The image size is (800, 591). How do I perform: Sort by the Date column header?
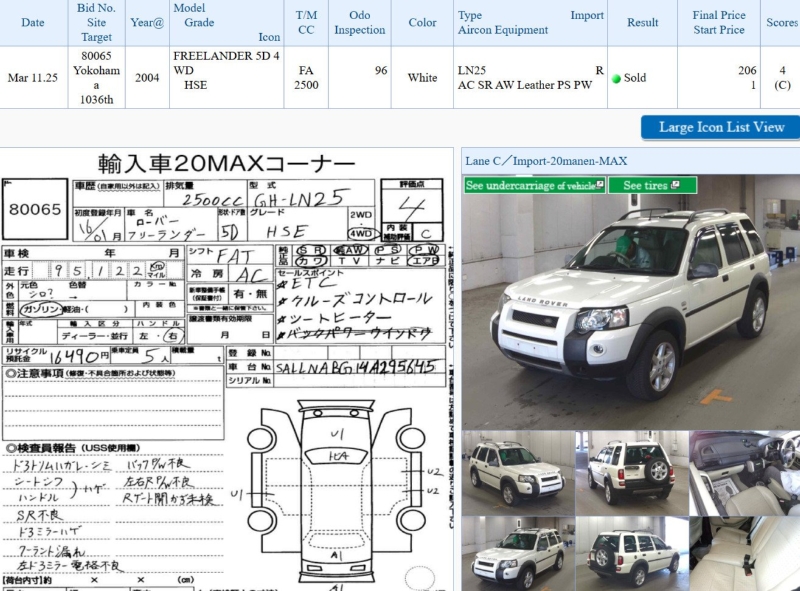pyautogui.click(x=33, y=23)
